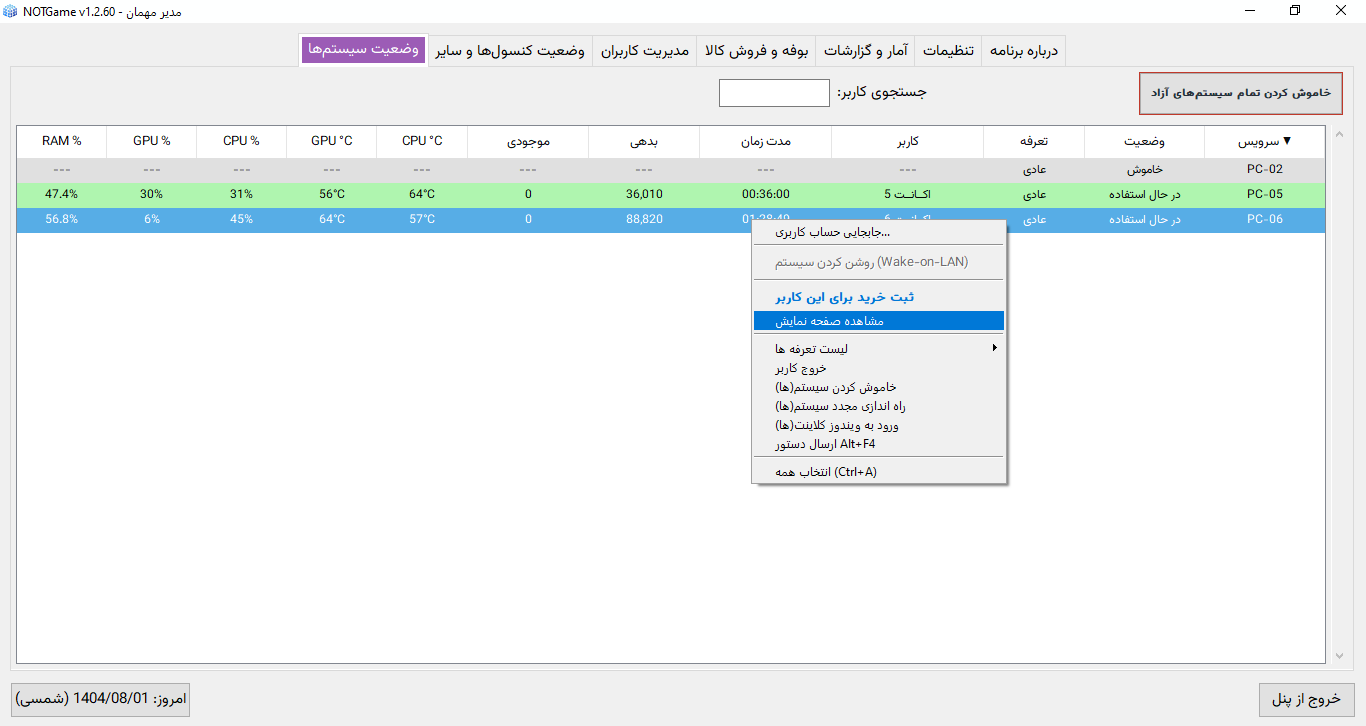Choose 'خاموش کردن سیستم(ها)' from the menu

point(878,388)
